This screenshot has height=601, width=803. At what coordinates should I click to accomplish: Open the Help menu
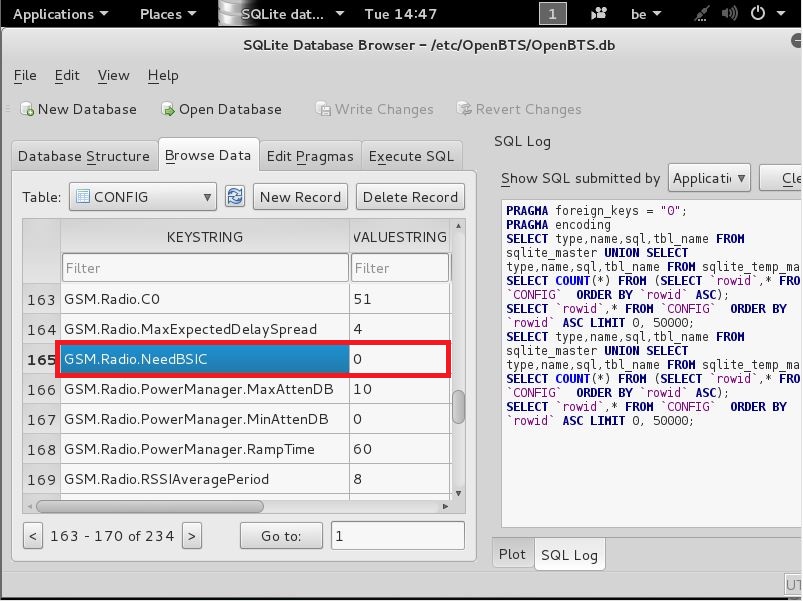(x=163, y=76)
